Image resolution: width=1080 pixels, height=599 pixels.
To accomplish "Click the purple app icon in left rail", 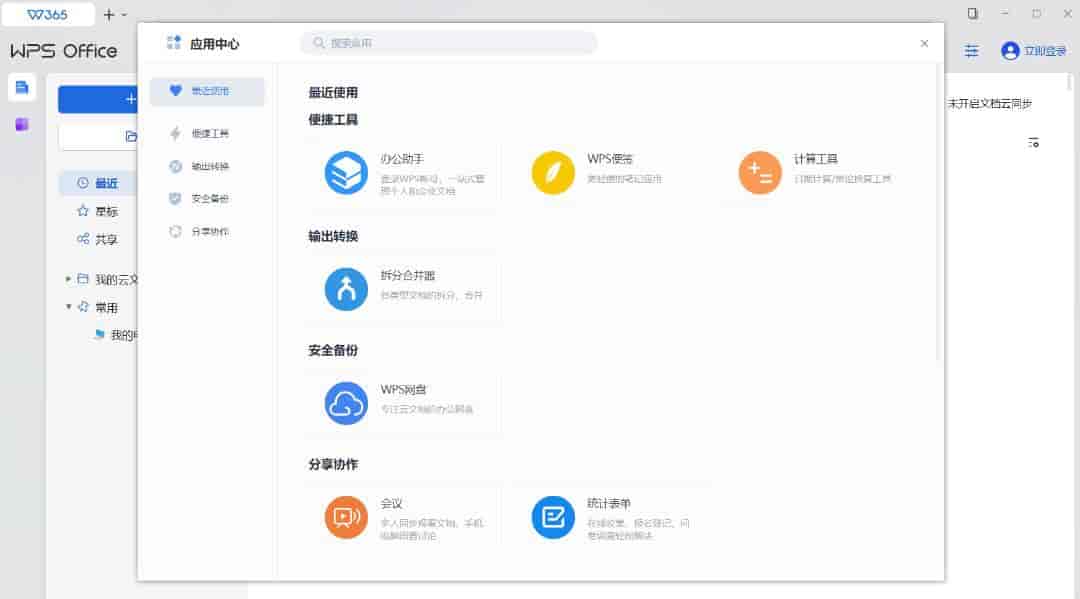I will click(x=22, y=124).
